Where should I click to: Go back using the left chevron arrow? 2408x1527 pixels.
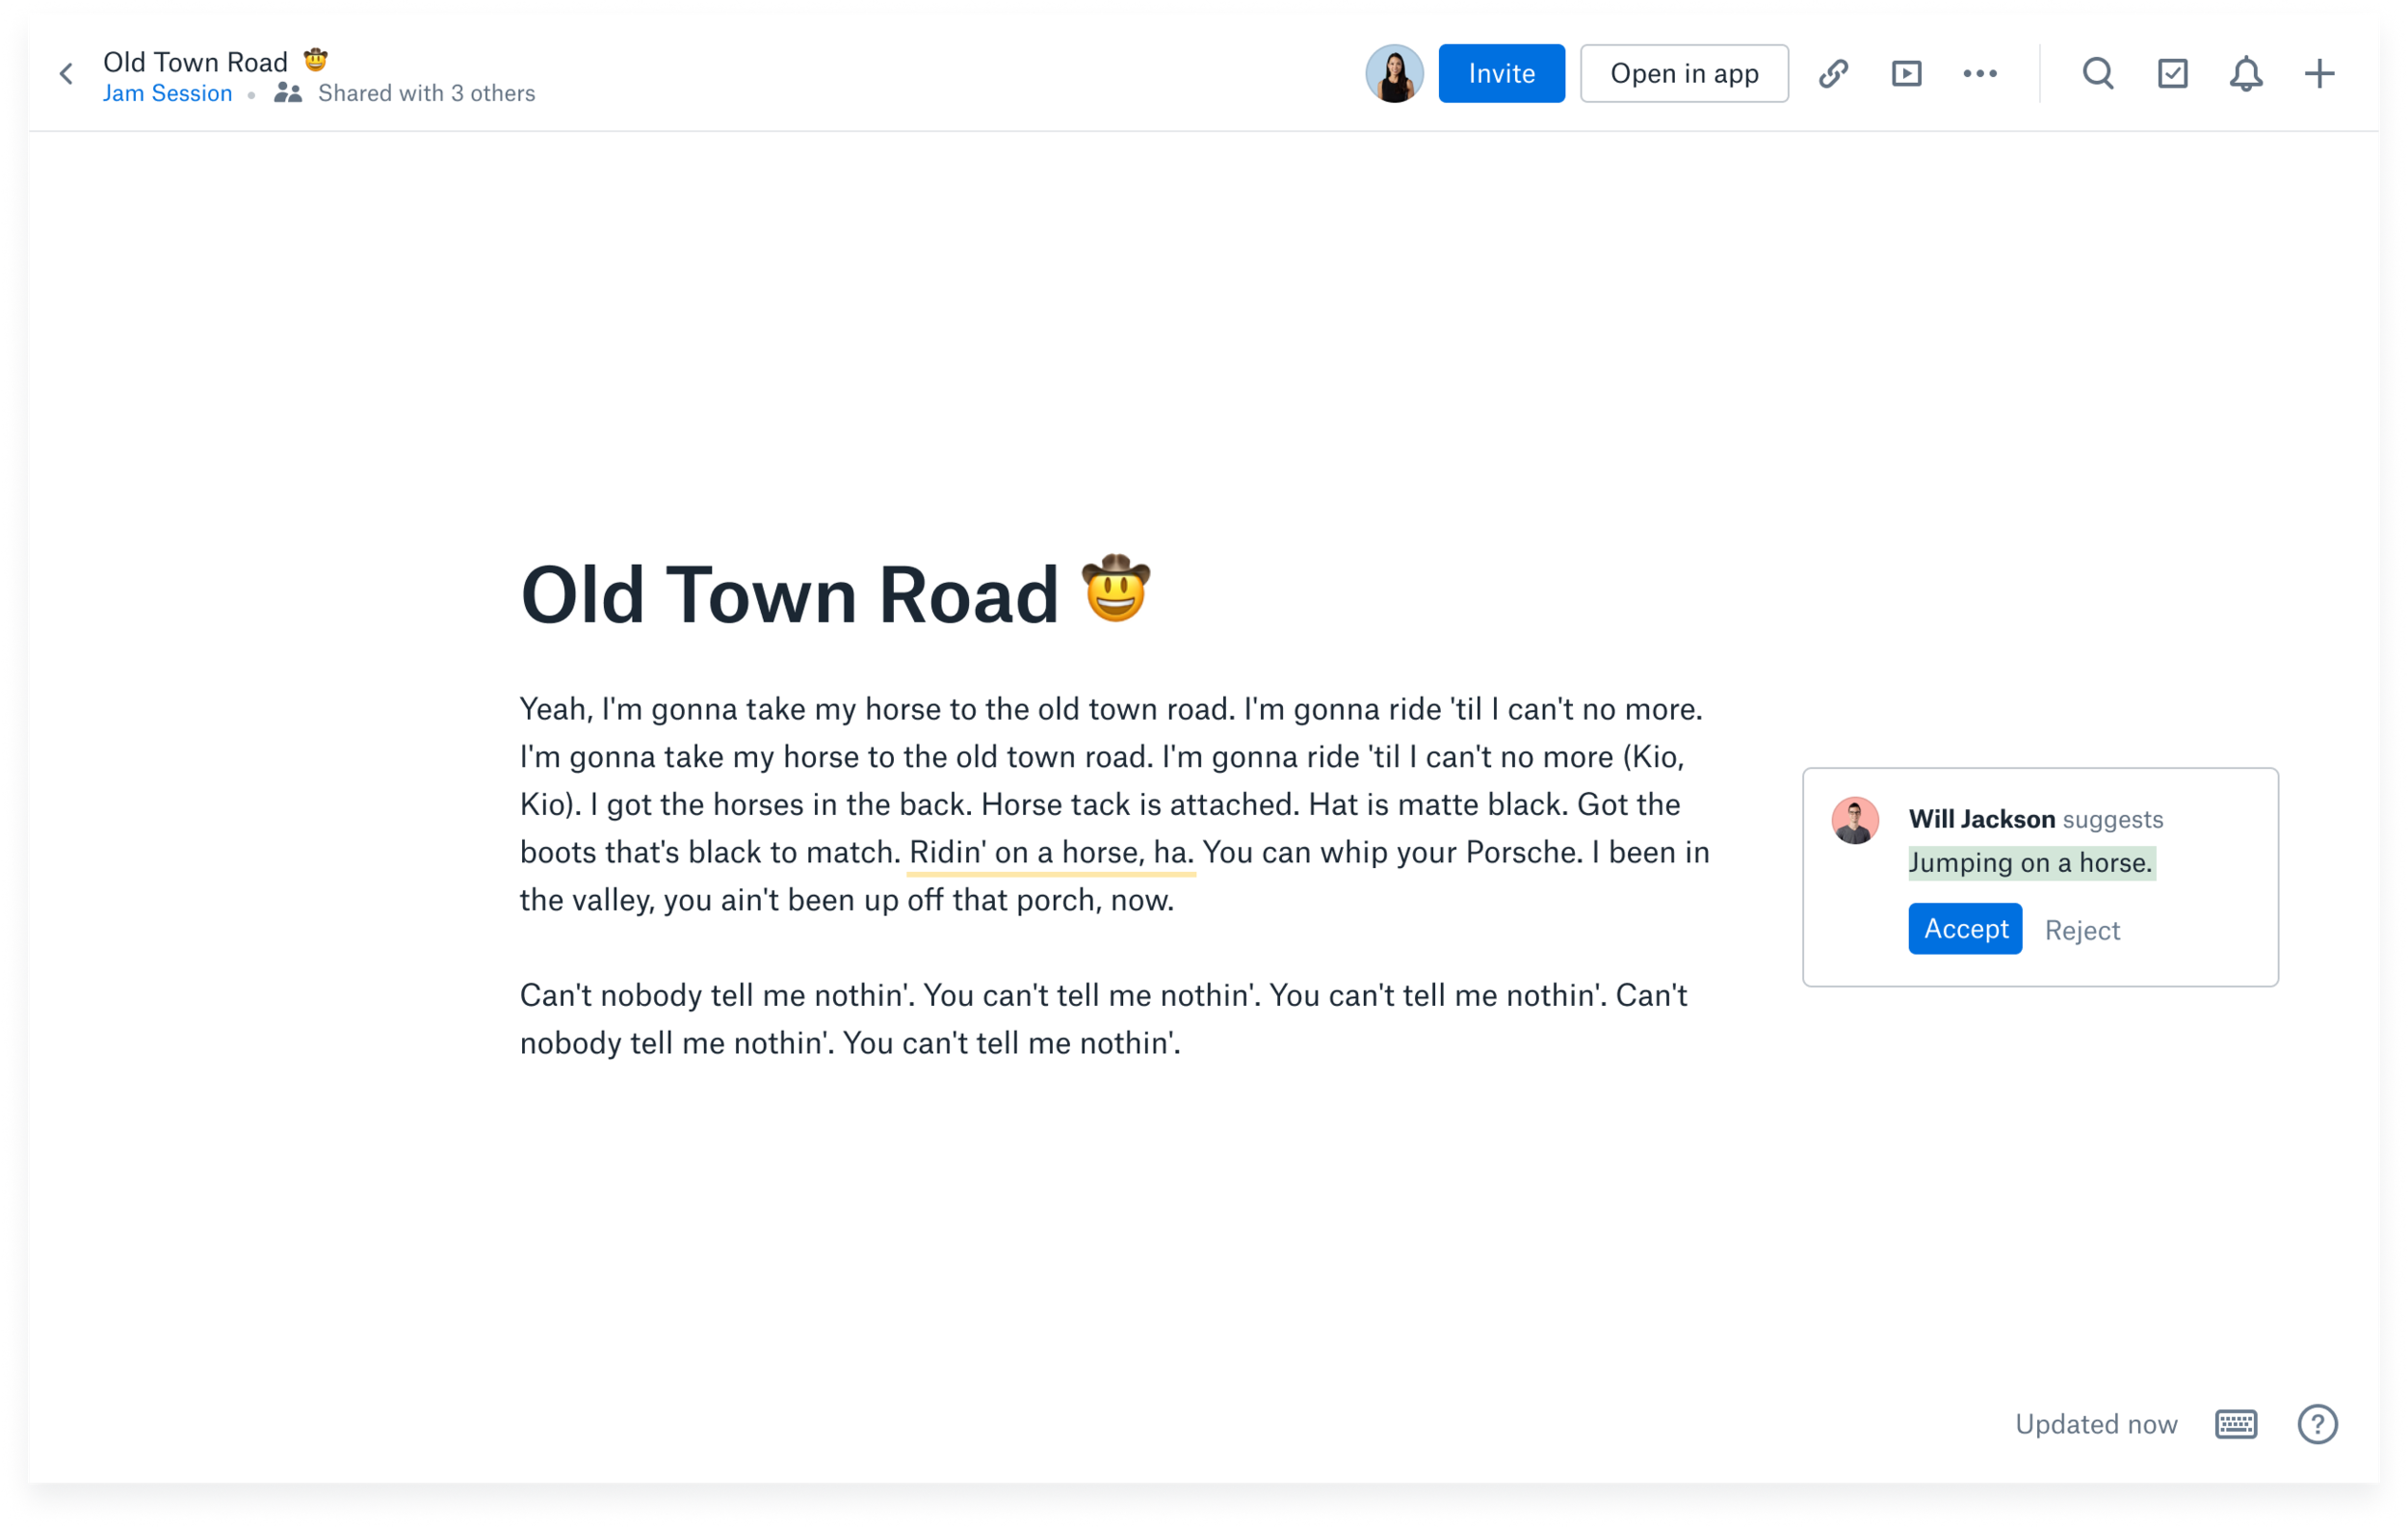pyautogui.click(x=66, y=74)
